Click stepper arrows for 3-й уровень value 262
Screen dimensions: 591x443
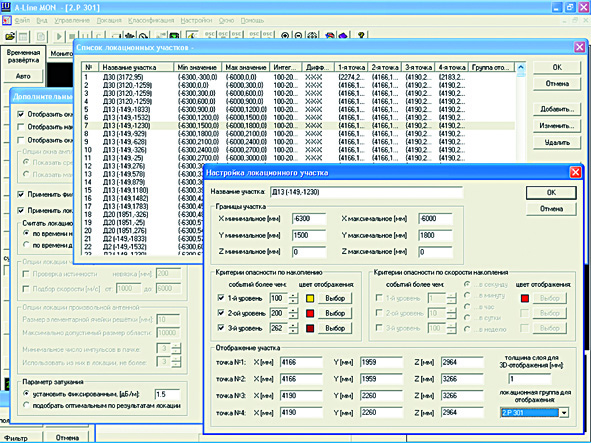click(x=293, y=328)
